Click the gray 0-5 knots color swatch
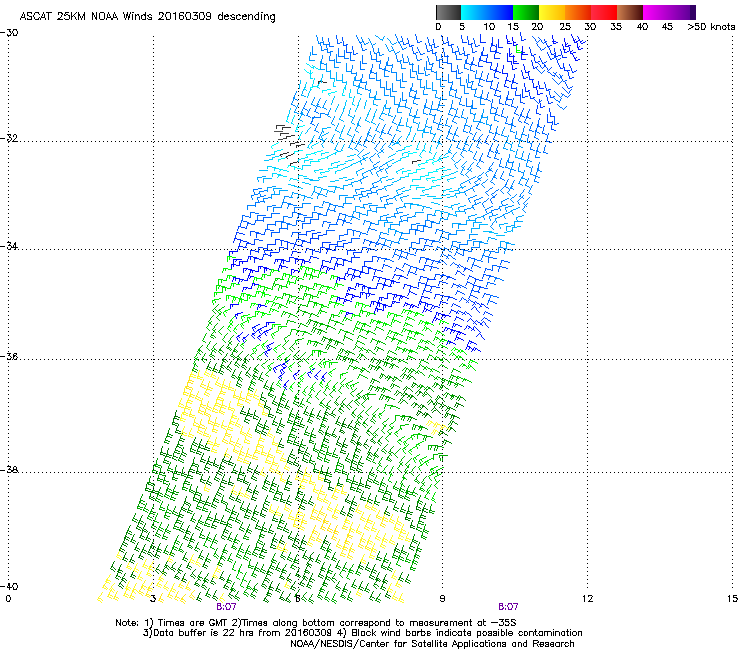 click(448, 12)
